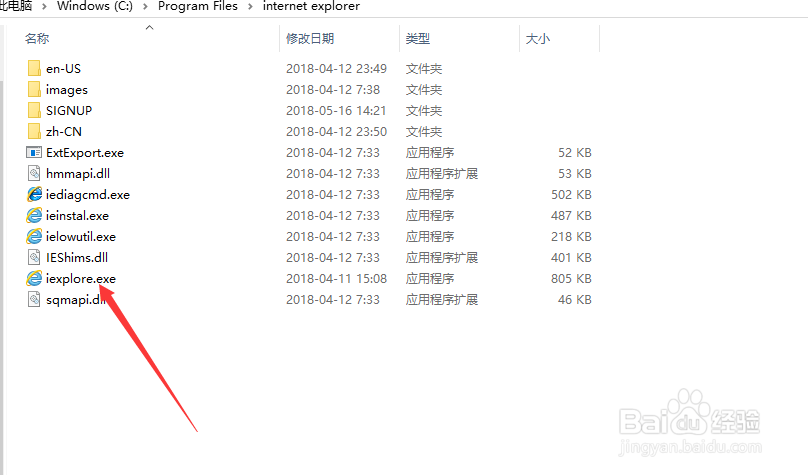
Task: Click the 2018-04-11 15:08 date of iexplore.exe
Action: [336, 279]
